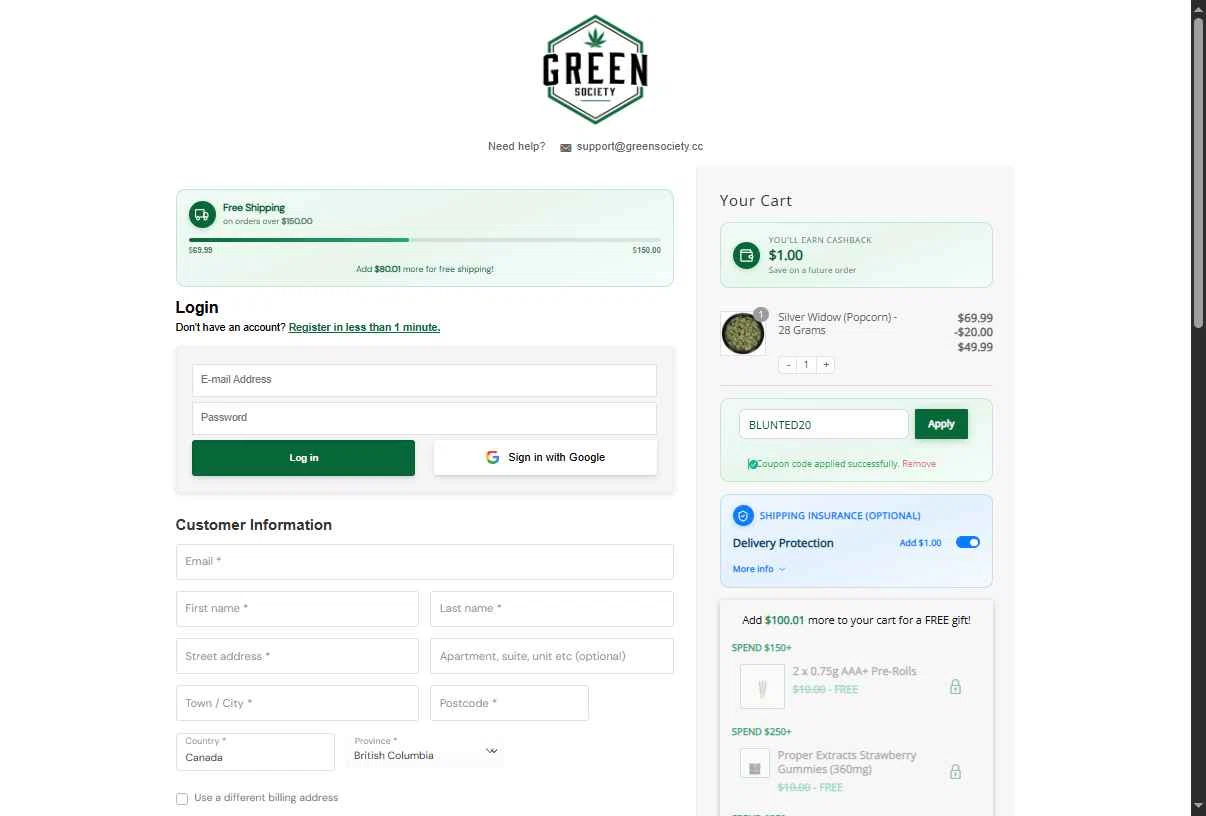Click the free shipping truck icon

(202, 214)
